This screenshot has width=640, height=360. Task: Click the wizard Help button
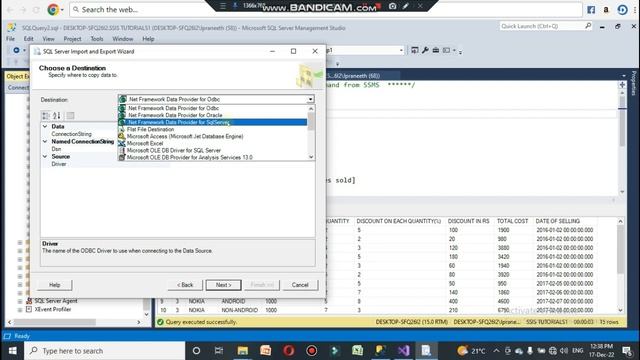click(x=54, y=285)
